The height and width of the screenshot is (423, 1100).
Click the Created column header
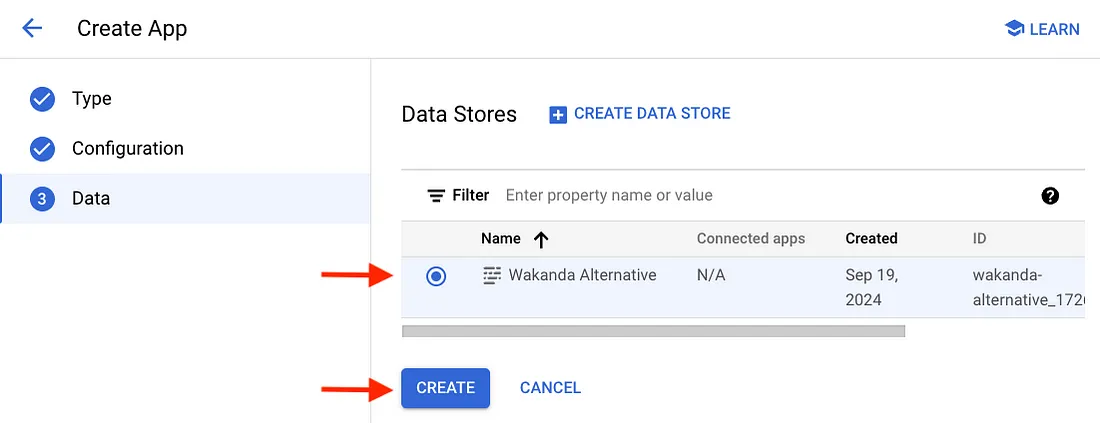871,239
